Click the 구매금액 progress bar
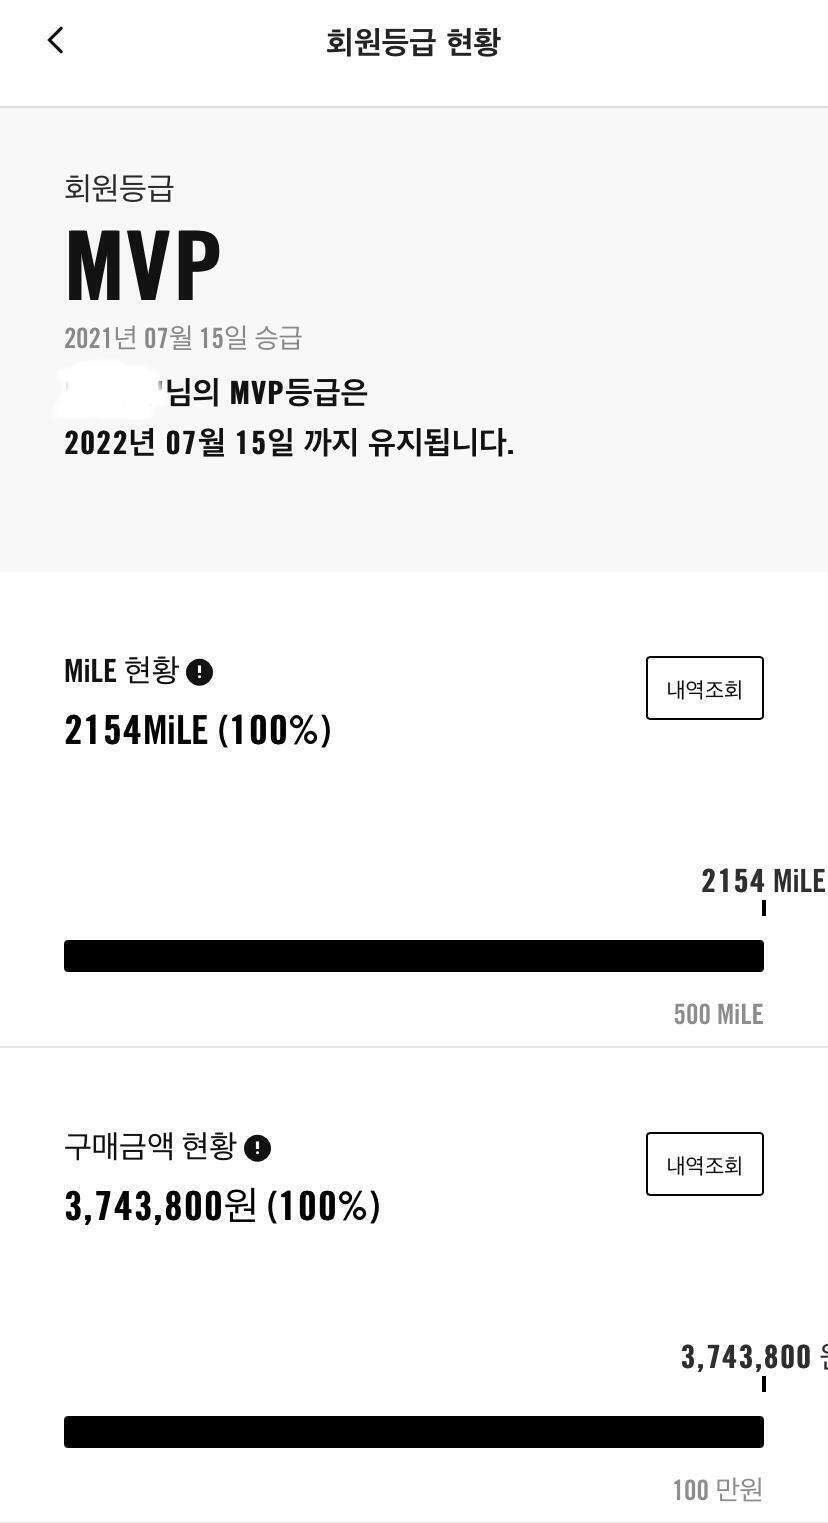Viewport: 828px width, 1523px height. [x=414, y=1432]
